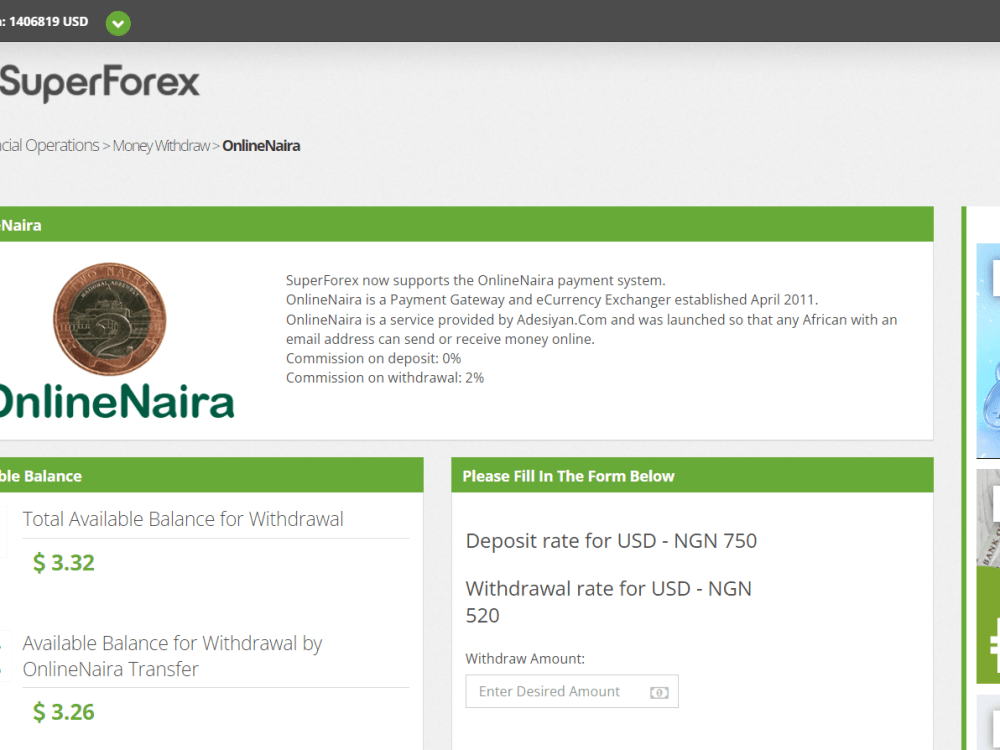The image size is (1000, 750).
Task: Select the total balance value $ 3.32
Action: (x=64, y=562)
